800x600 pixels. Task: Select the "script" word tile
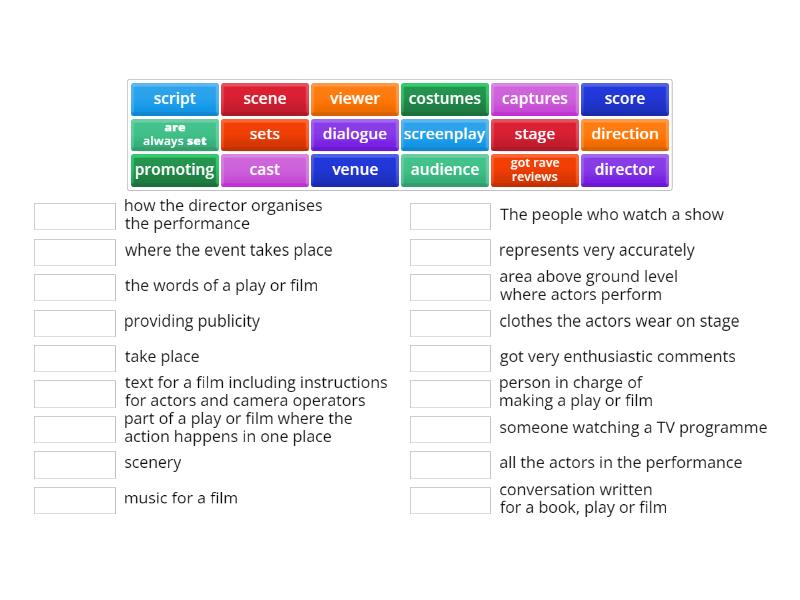174,98
